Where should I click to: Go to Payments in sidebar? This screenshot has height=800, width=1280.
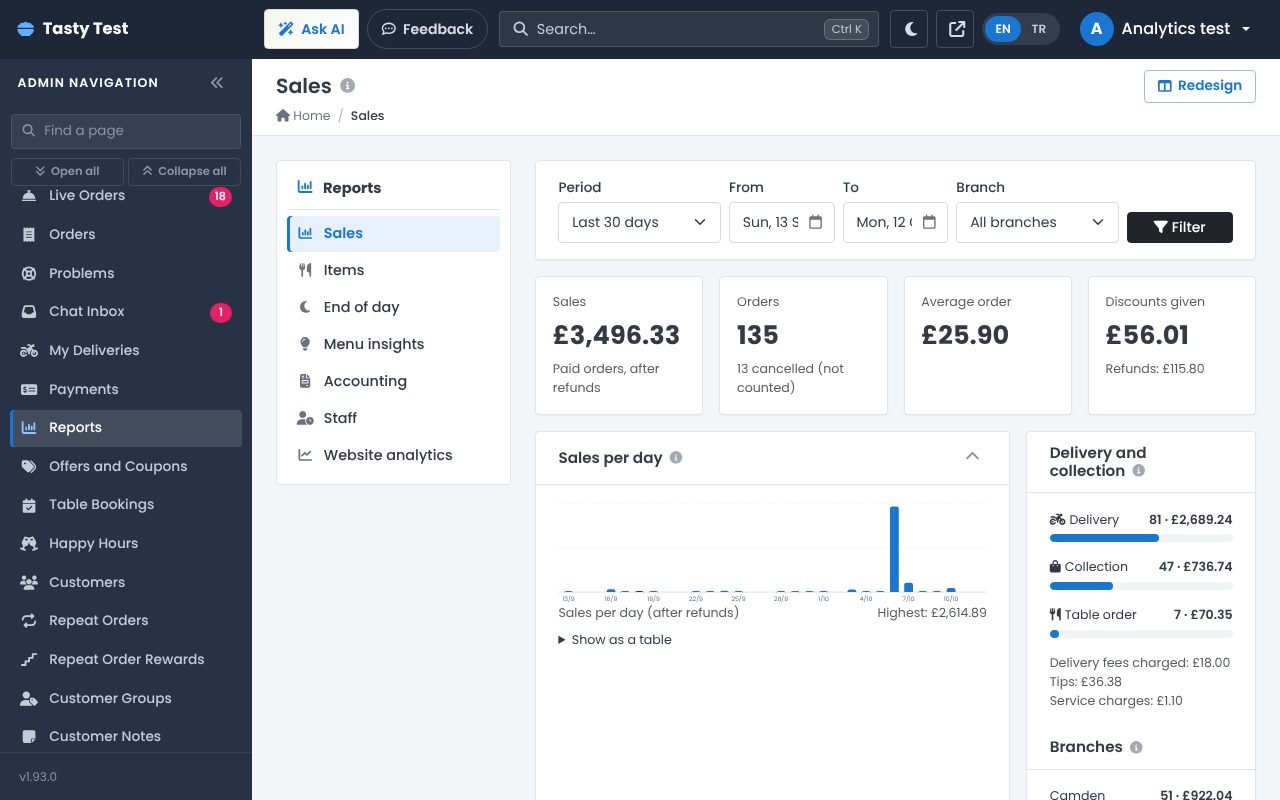tap(126, 389)
